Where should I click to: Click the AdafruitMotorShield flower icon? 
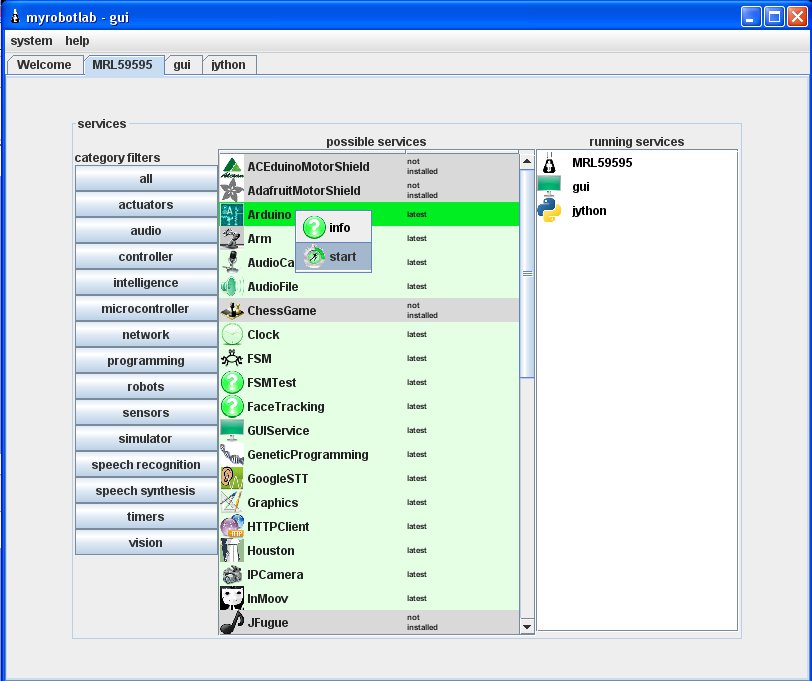coord(231,191)
